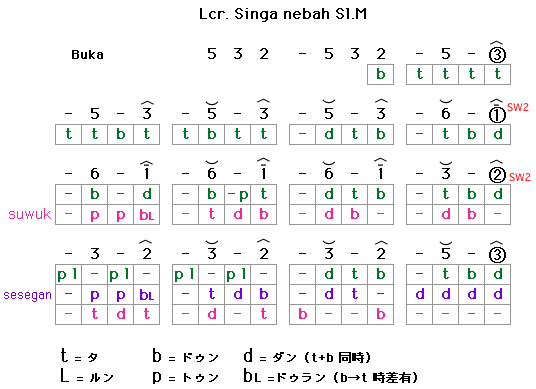Click purple bL cell in sesegan row
The width and height of the screenshot is (536, 389).
coord(147,295)
